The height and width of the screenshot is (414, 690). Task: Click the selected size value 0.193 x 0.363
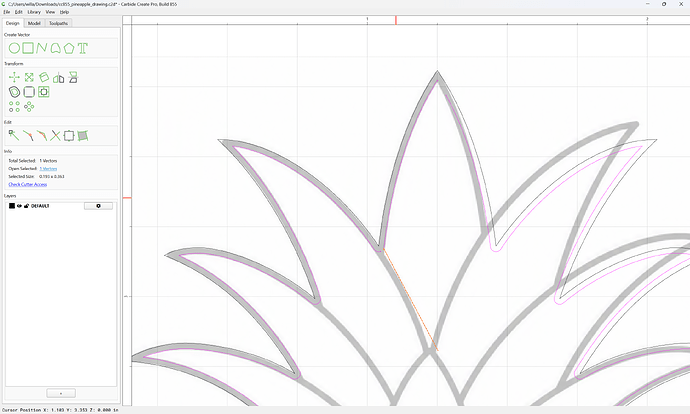click(52, 176)
